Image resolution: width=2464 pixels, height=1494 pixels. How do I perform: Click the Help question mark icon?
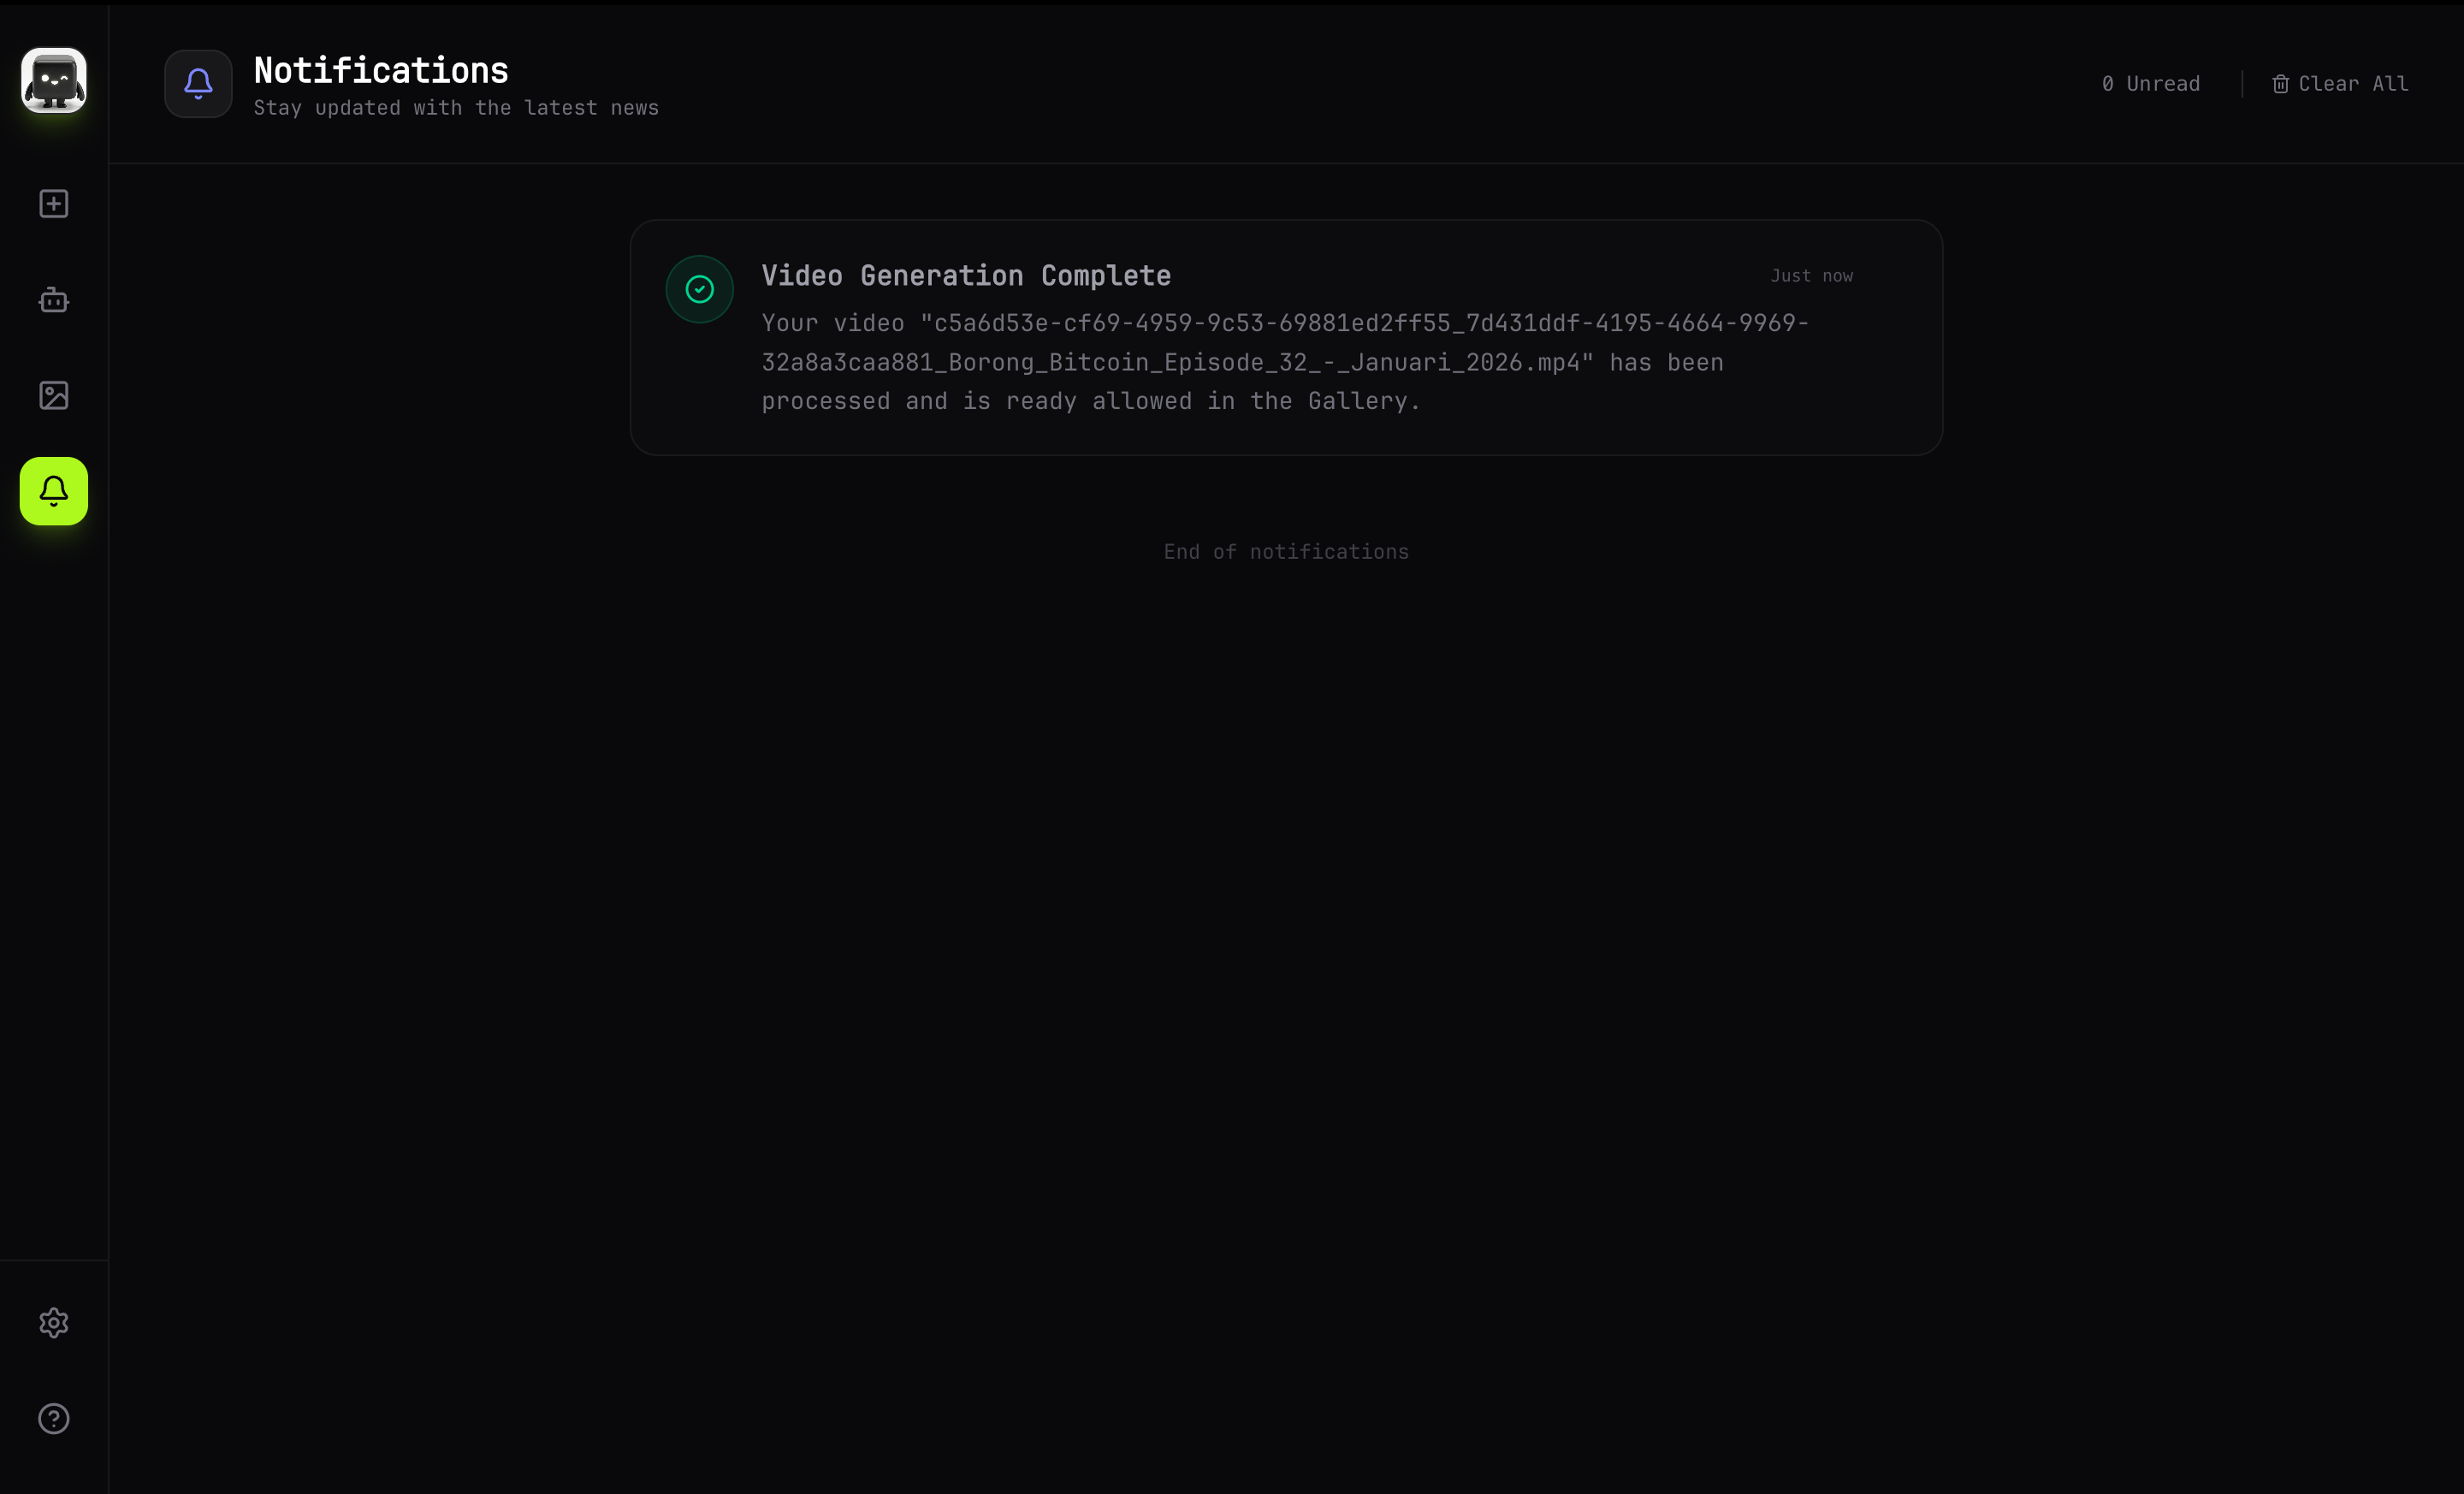point(53,1418)
